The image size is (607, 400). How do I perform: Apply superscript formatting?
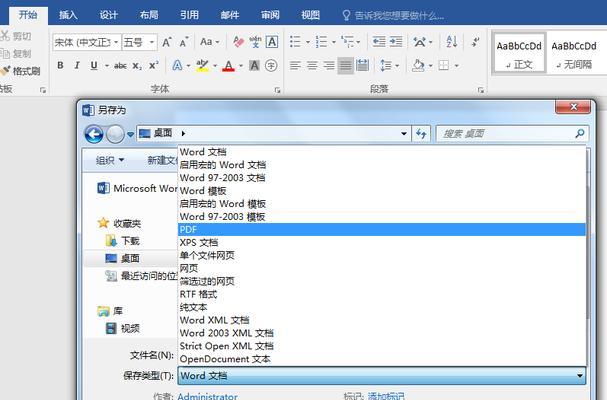coord(154,65)
